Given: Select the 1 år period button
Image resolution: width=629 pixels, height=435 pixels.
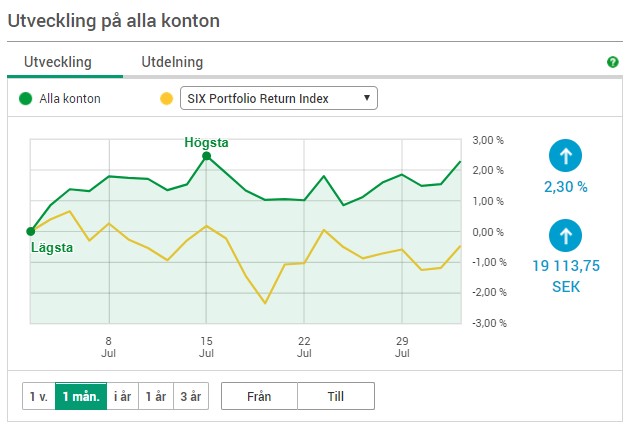Looking at the screenshot, I should click(156, 396).
